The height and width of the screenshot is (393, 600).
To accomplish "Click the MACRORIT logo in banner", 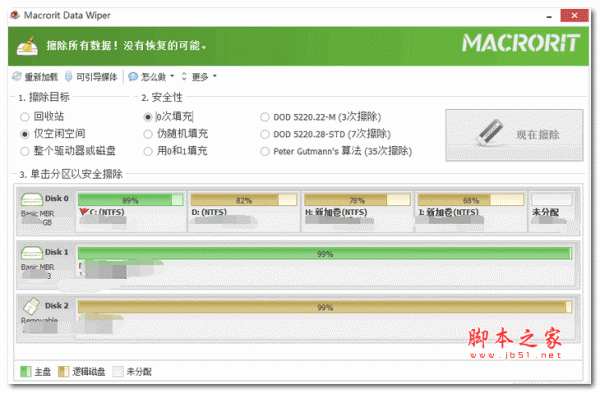I will [x=521, y=43].
